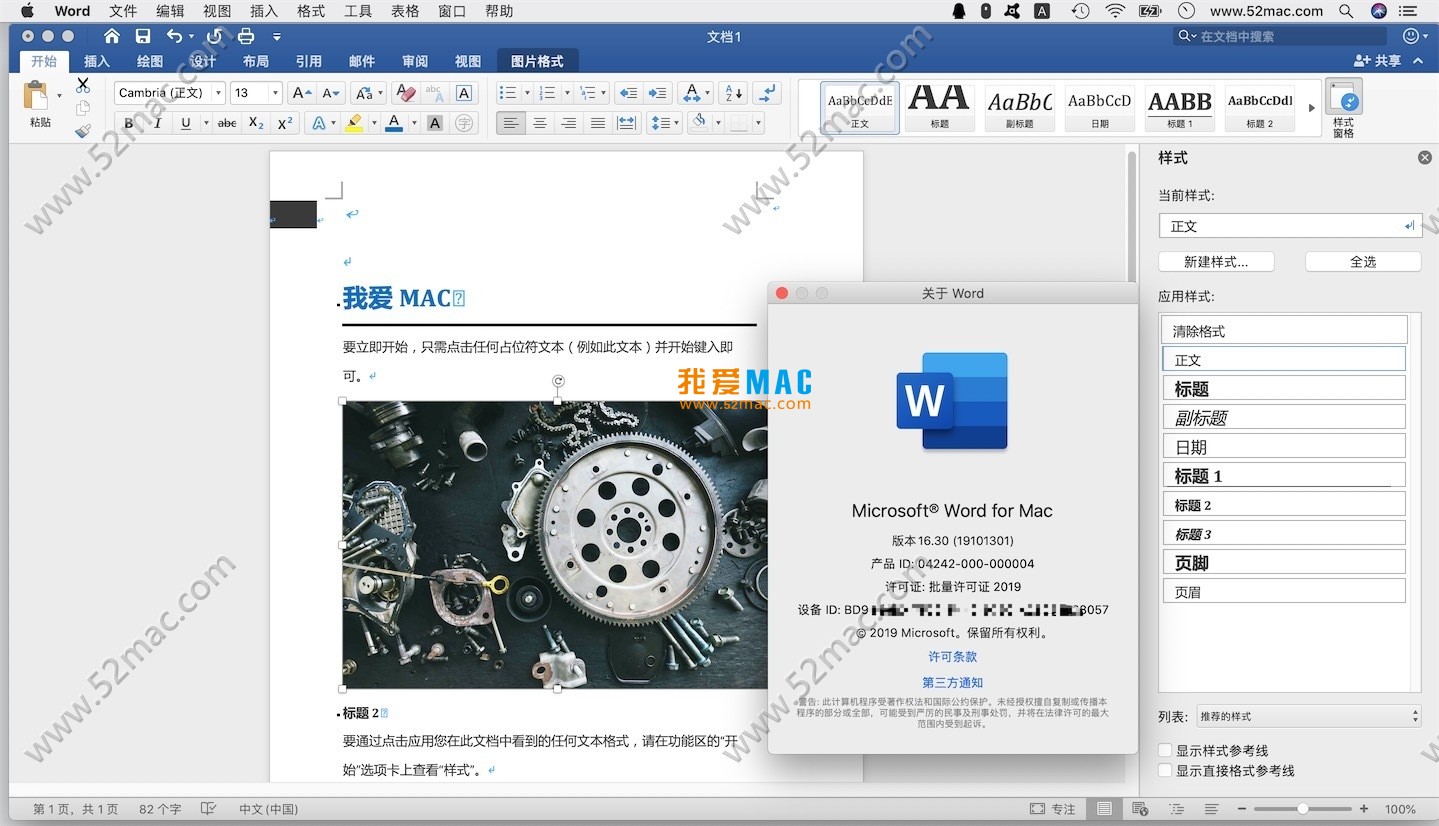The width and height of the screenshot is (1439, 826).
Task: Sort text with A-Z icon
Action: click(733, 93)
